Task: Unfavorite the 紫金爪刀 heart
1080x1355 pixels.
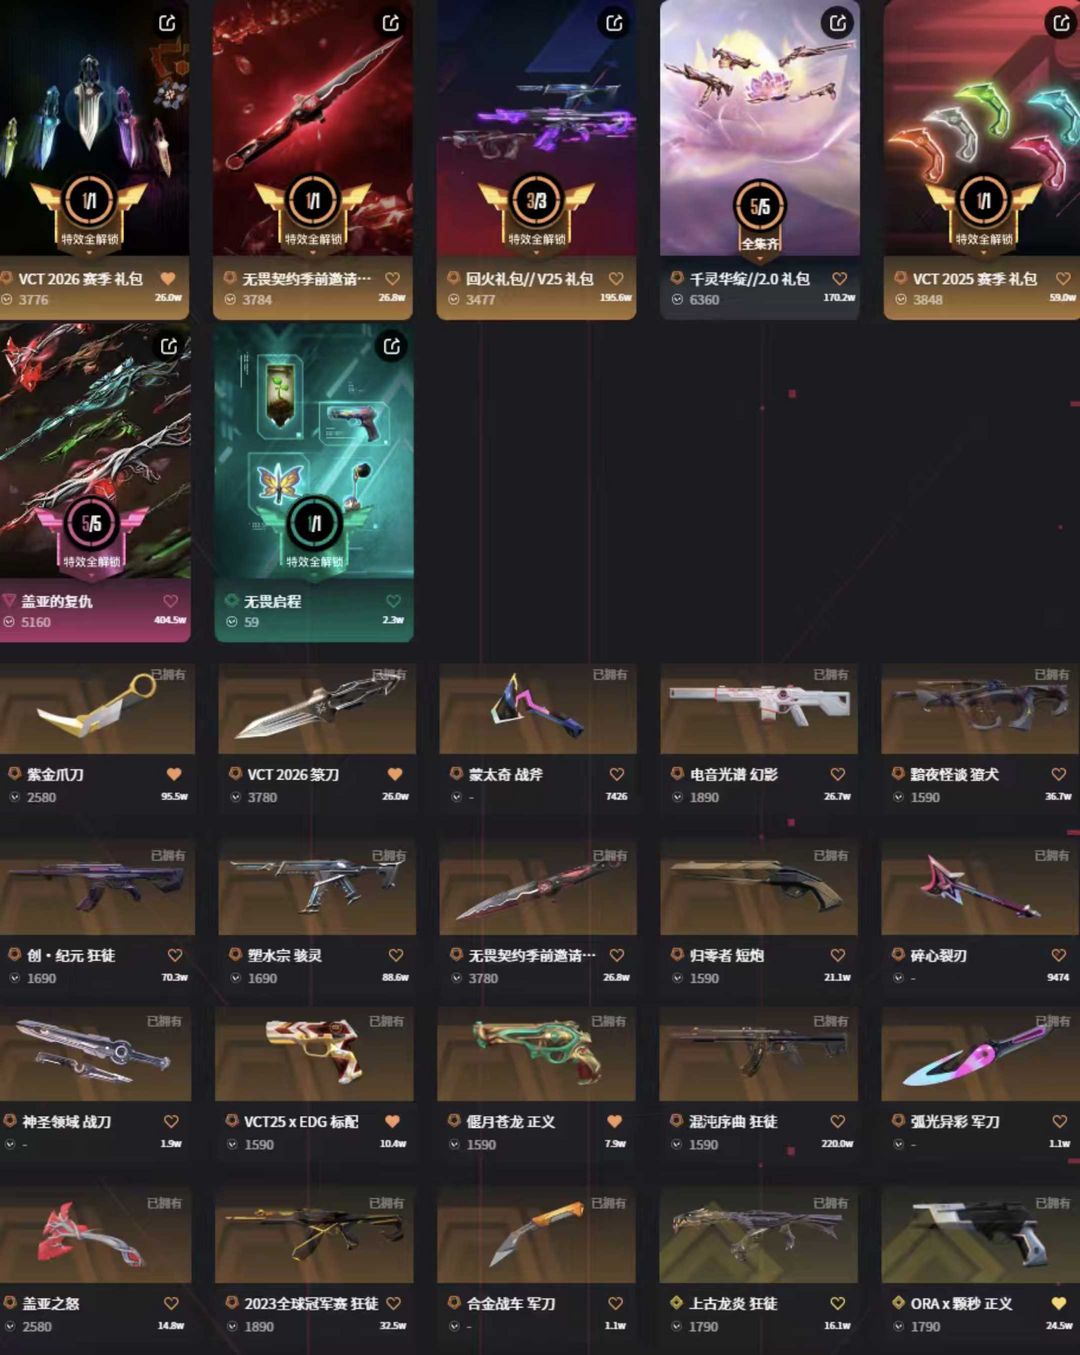Action: (174, 774)
